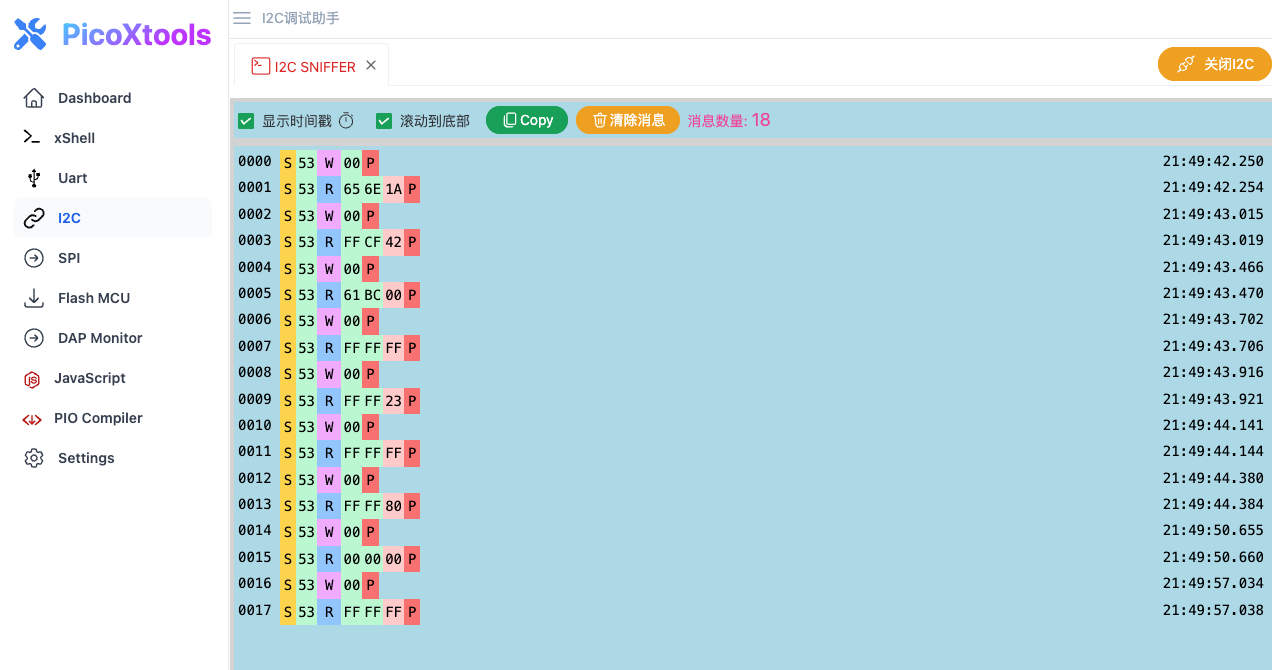Select the PIO Compiler code icon

point(32,419)
